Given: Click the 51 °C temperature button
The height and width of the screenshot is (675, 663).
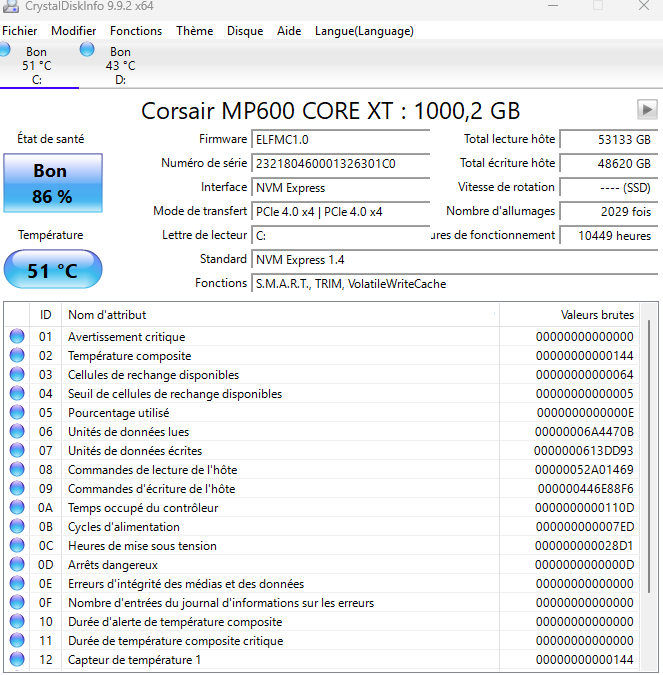Looking at the screenshot, I should click(53, 269).
